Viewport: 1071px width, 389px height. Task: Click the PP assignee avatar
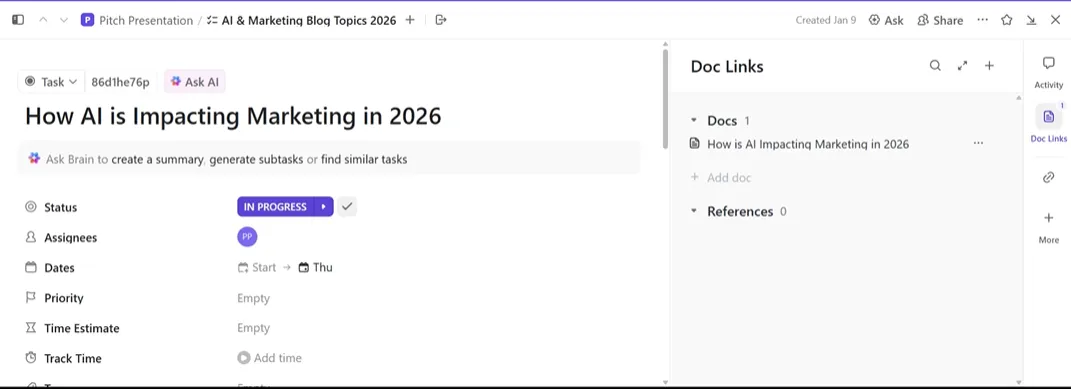pyautogui.click(x=247, y=237)
